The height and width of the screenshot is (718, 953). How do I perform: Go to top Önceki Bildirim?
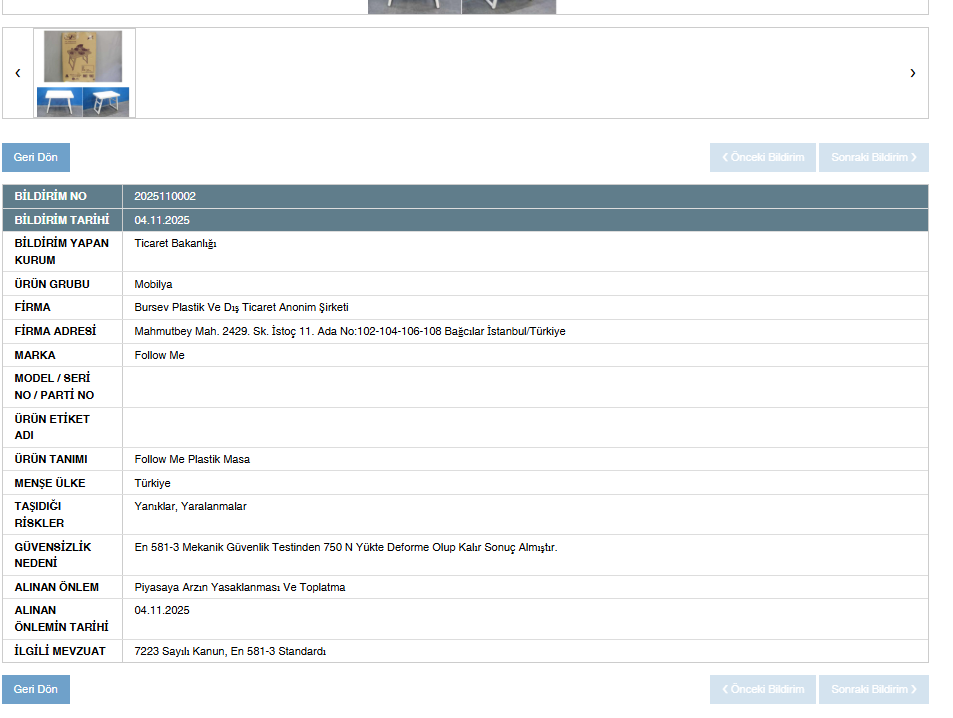coord(763,158)
